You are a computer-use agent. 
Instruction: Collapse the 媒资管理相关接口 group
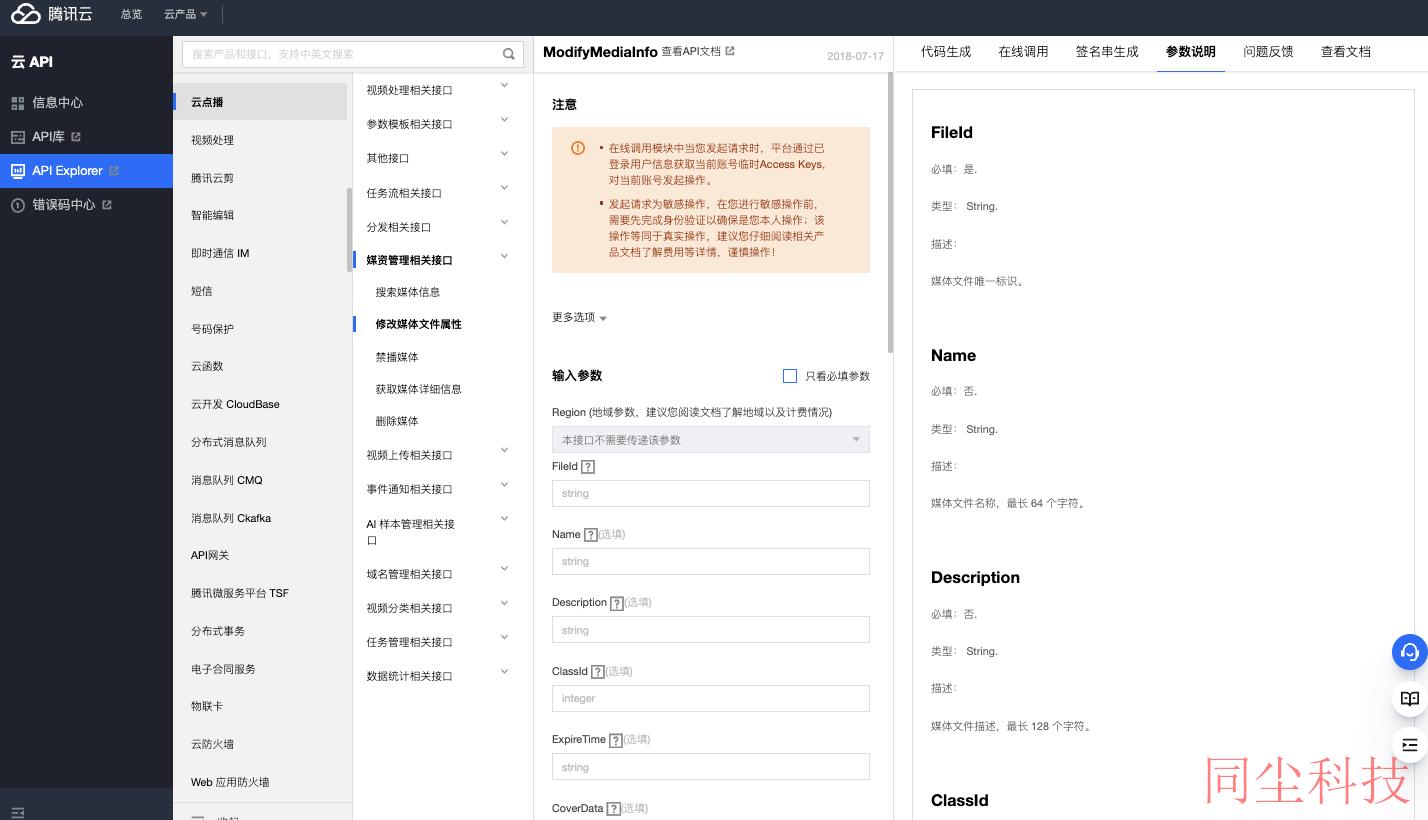tap(504, 257)
